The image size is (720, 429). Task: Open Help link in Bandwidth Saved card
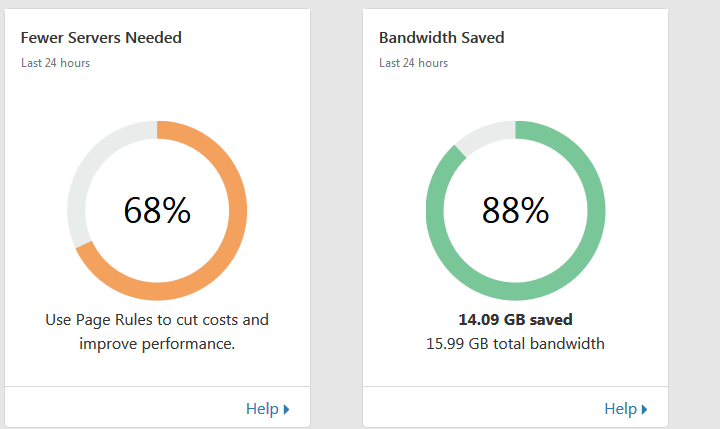coord(620,408)
